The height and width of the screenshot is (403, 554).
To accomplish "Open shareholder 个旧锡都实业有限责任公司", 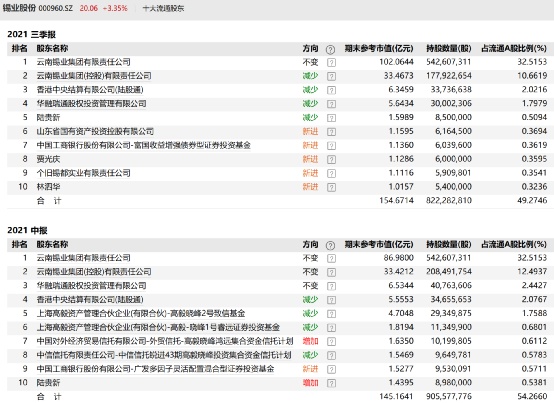I will tap(84, 173).
